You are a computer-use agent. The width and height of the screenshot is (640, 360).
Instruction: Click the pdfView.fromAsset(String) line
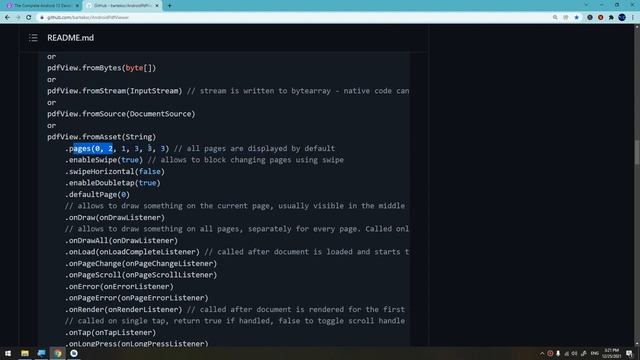[102, 137]
